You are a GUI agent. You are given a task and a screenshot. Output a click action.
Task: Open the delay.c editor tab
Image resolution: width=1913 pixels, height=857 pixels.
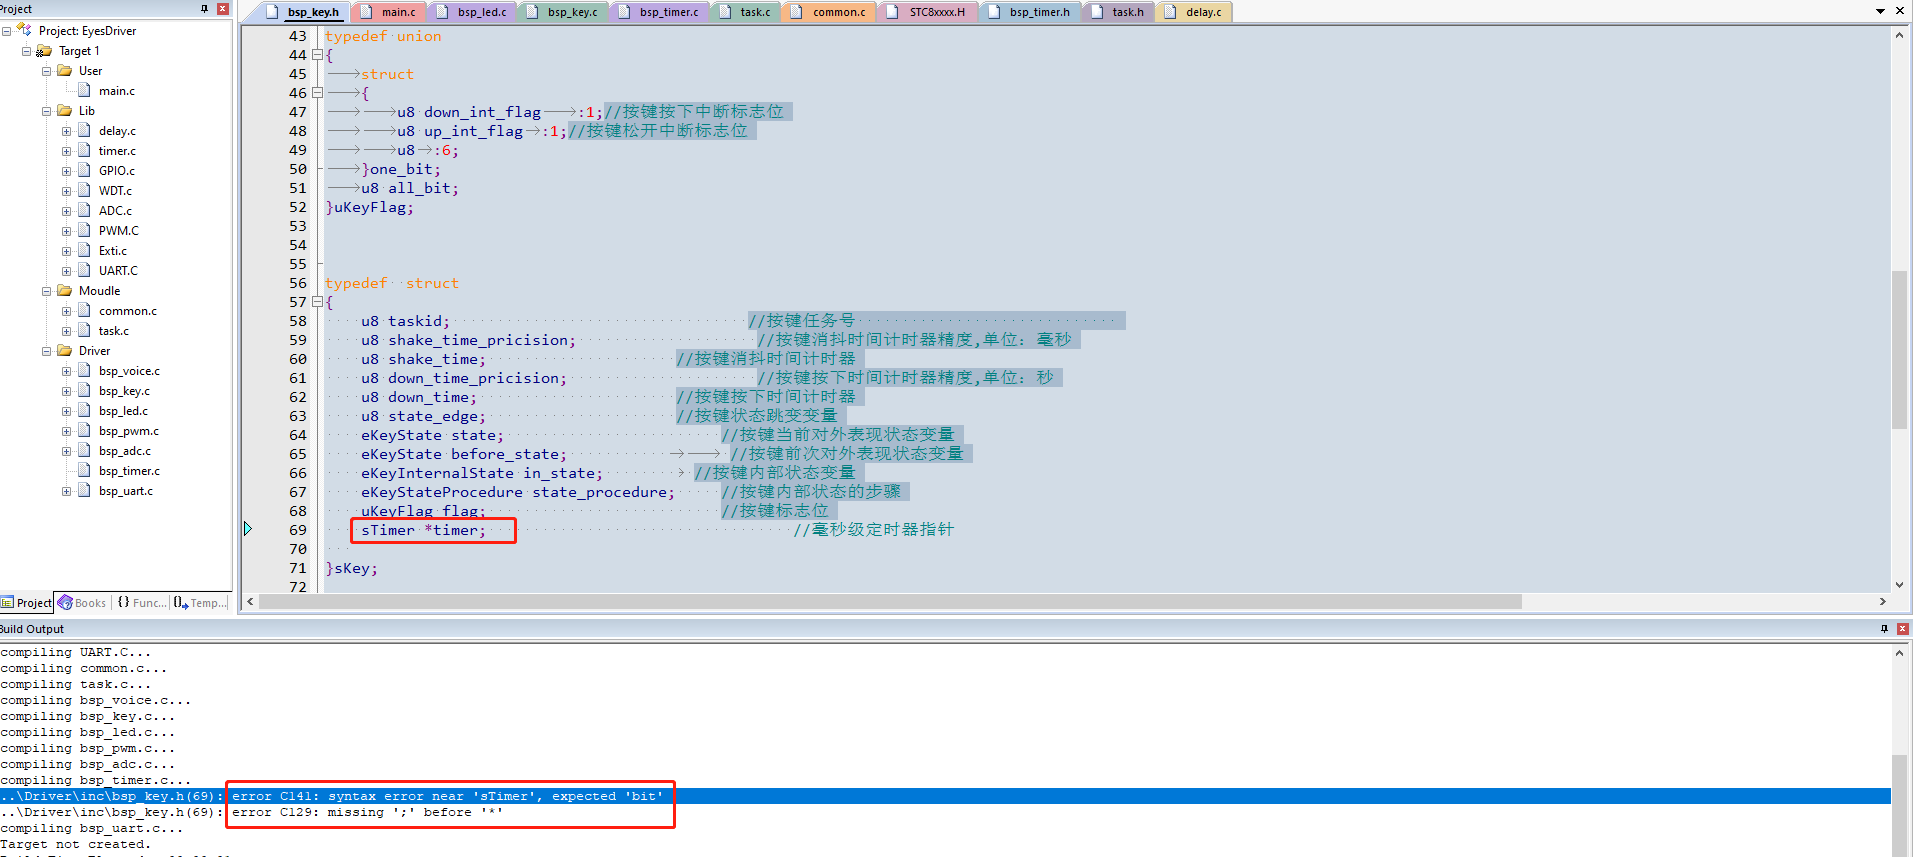tap(1202, 12)
